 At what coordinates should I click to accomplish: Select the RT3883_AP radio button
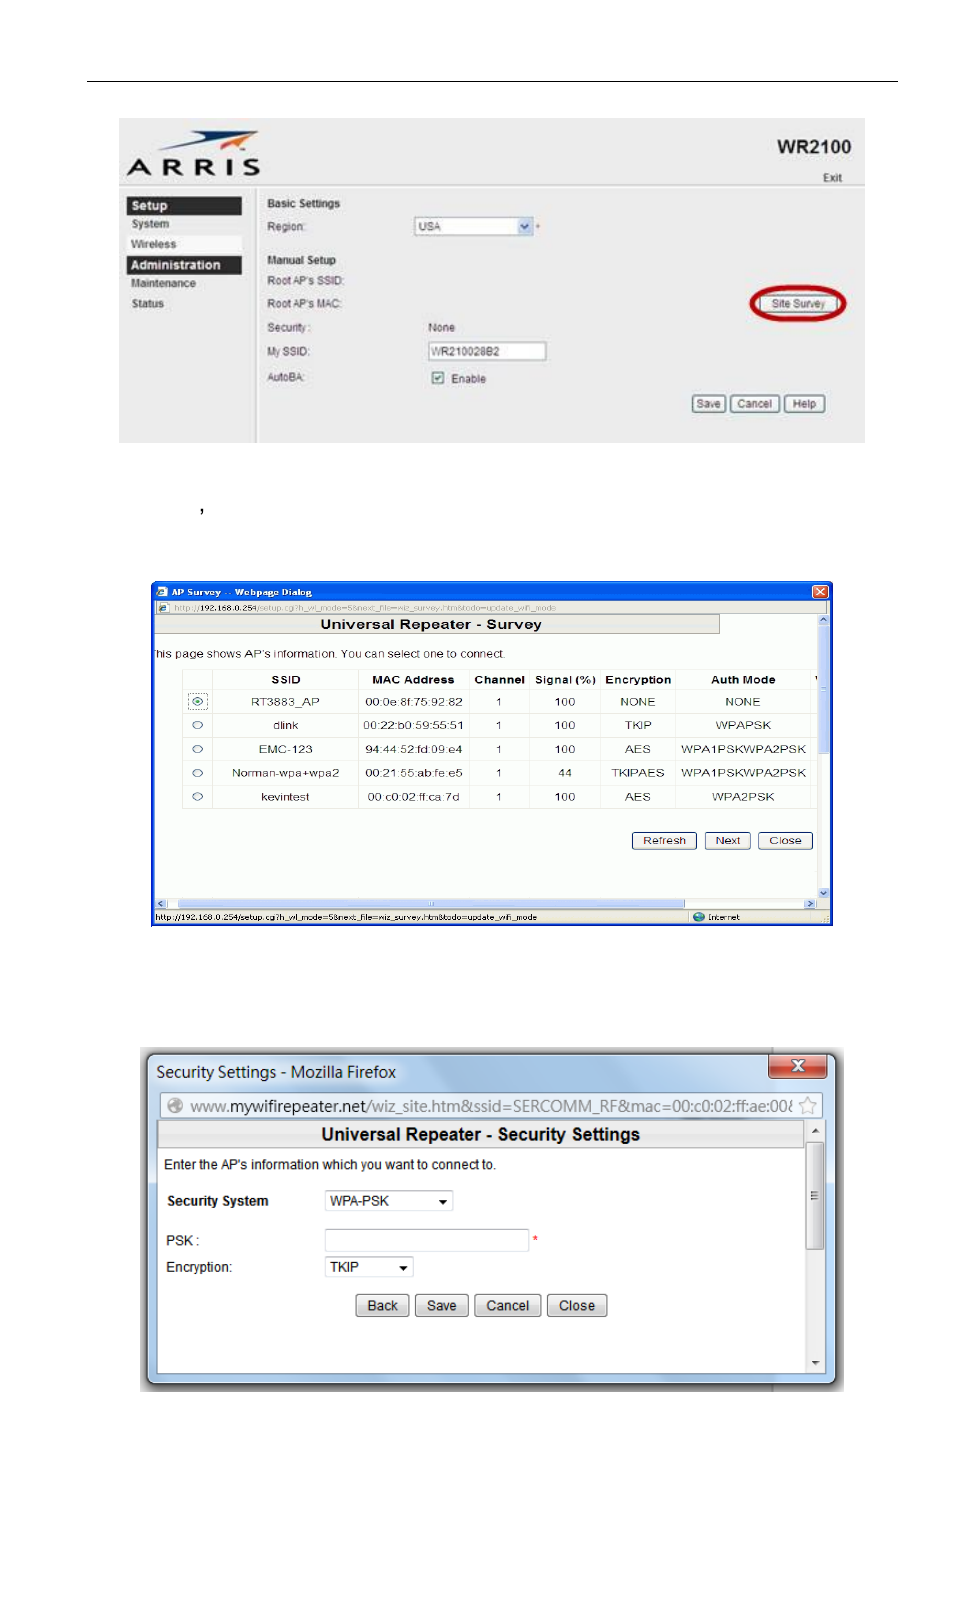(x=197, y=702)
